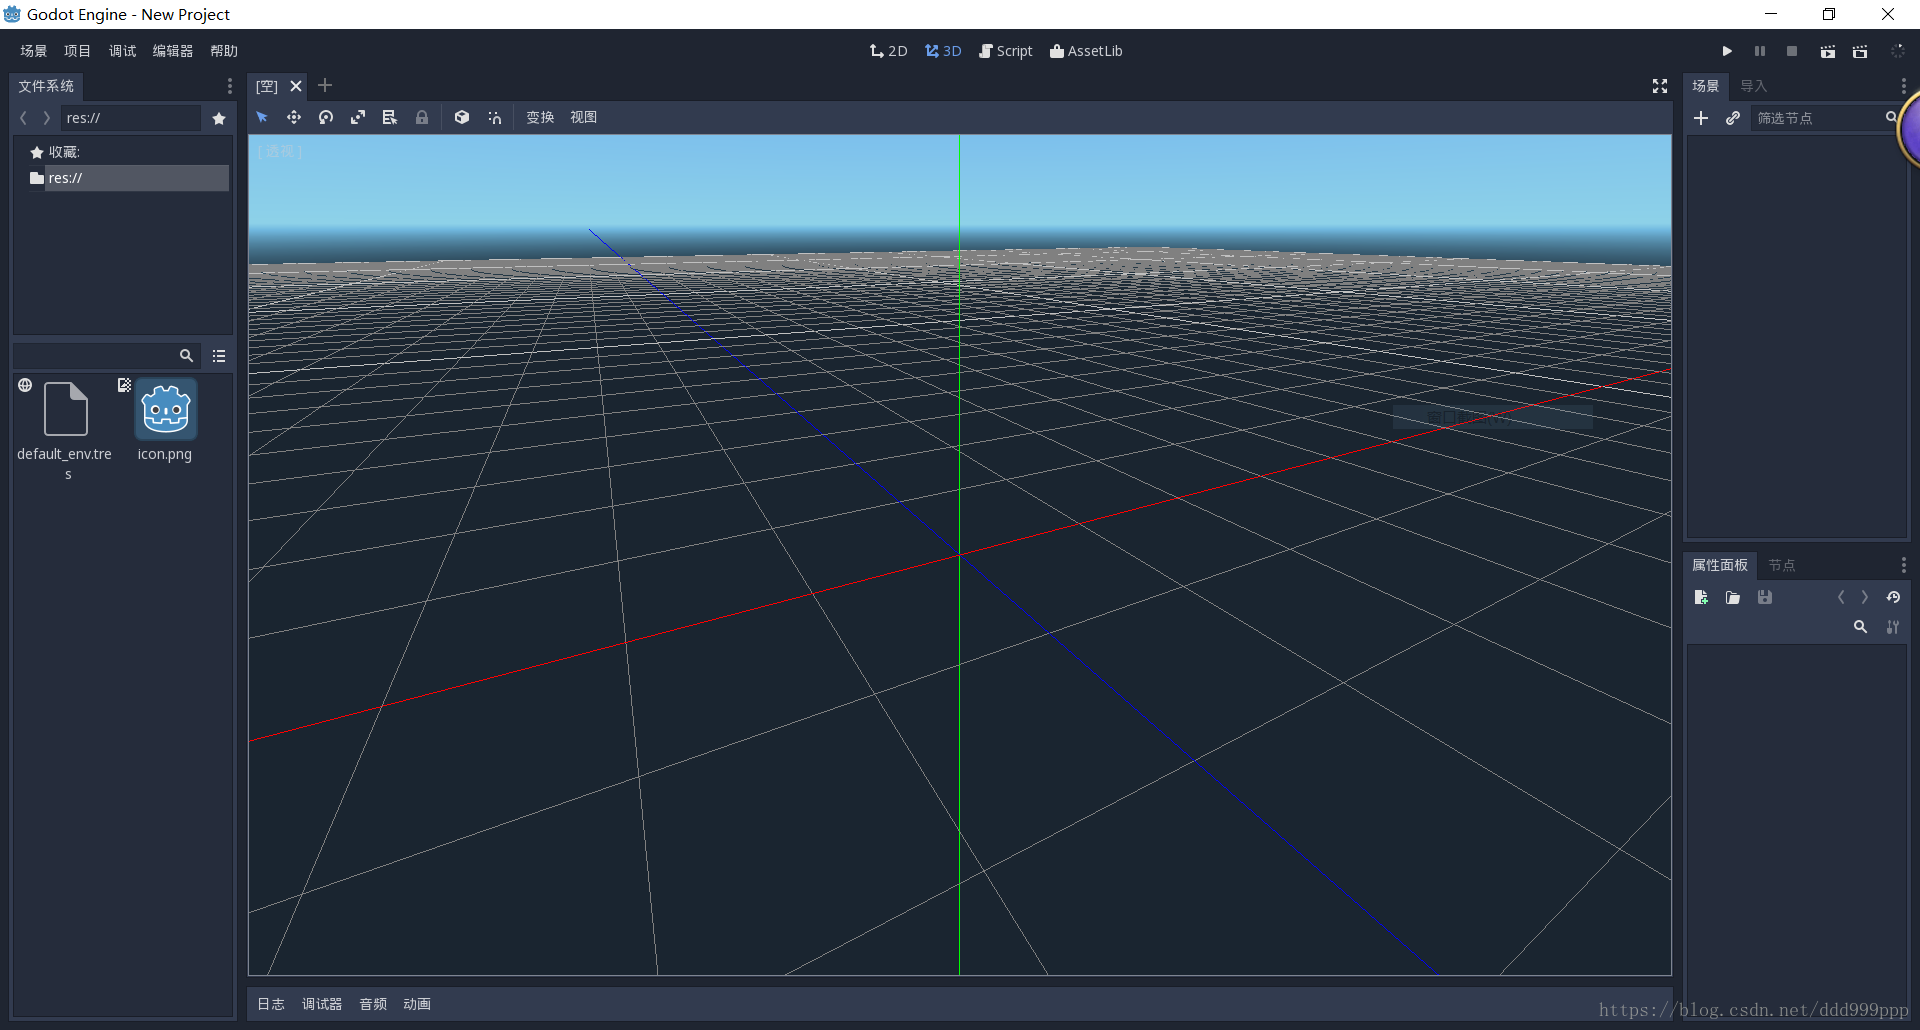
Task: Click the file search field
Action: click(x=106, y=356)
